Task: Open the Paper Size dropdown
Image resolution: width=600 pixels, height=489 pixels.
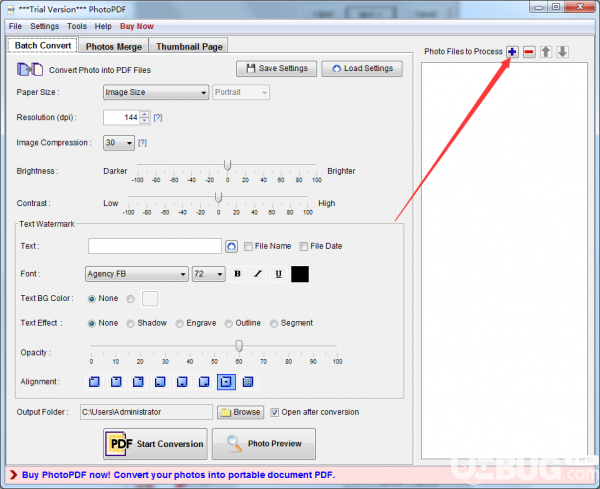Action: [156, 92]
